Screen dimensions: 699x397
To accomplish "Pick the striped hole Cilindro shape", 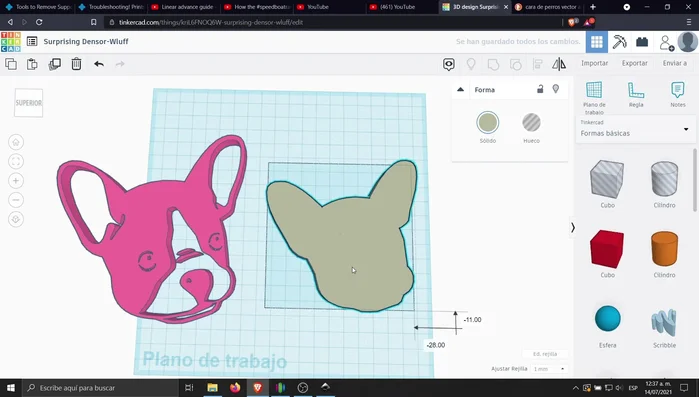I will pos(664,179).
